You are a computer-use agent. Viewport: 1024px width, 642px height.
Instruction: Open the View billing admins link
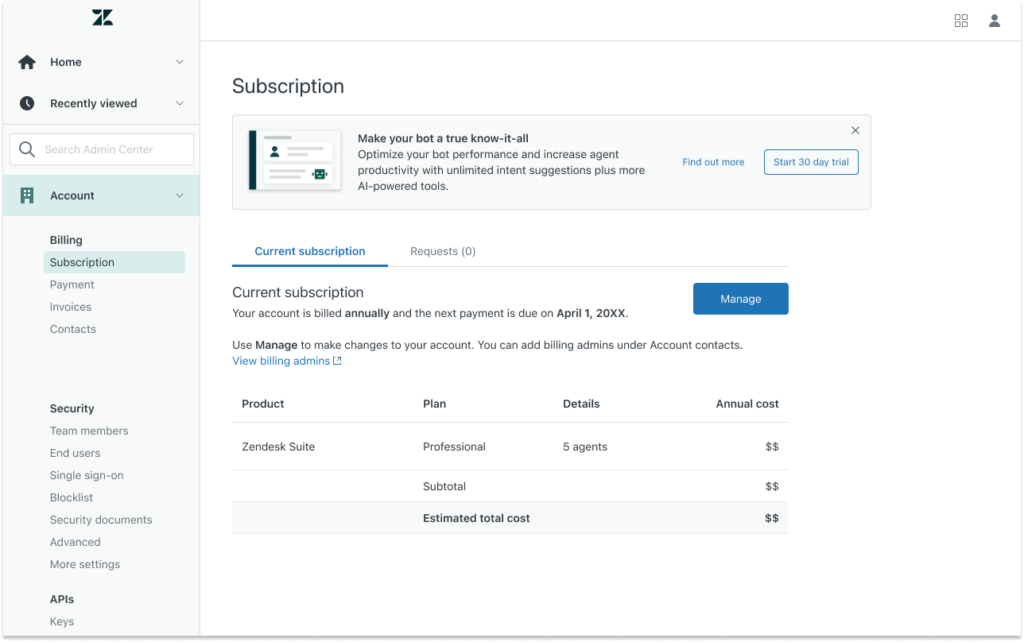pos(281,361)
